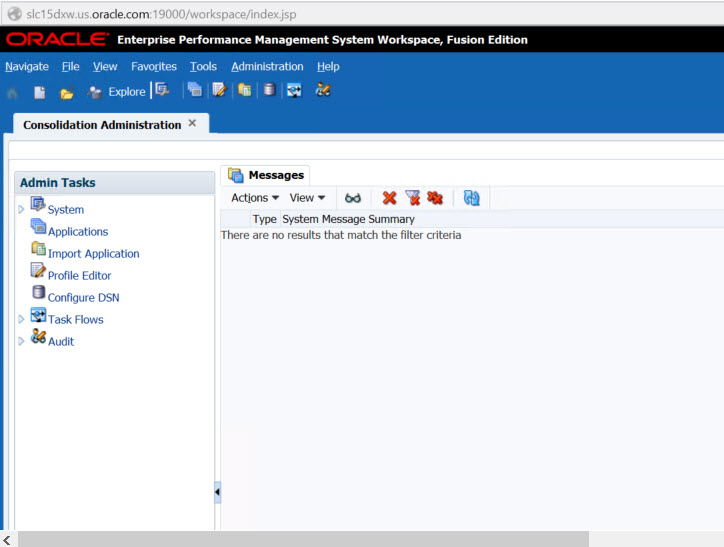Open the View menu in the menu bar
Image resolution: width=724 pixels, height=547 pixels.
pyautogui.click(x=105, y=67)
